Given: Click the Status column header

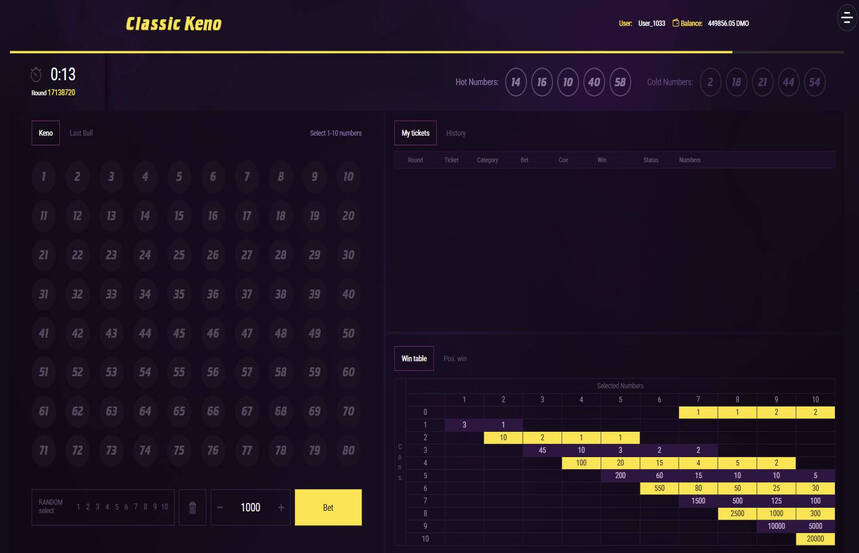Looking at the screenshot, I should [x=651, y=160].
